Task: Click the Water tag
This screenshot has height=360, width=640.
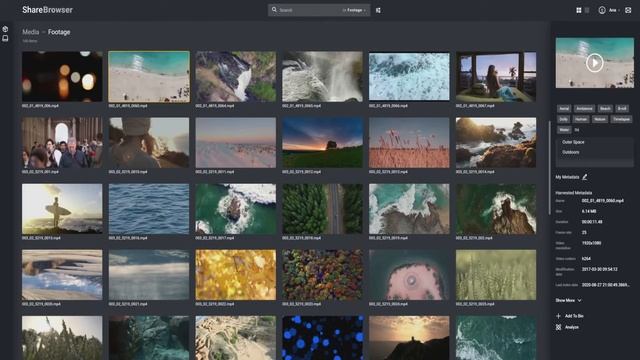Action: click(x=564, y=130)
